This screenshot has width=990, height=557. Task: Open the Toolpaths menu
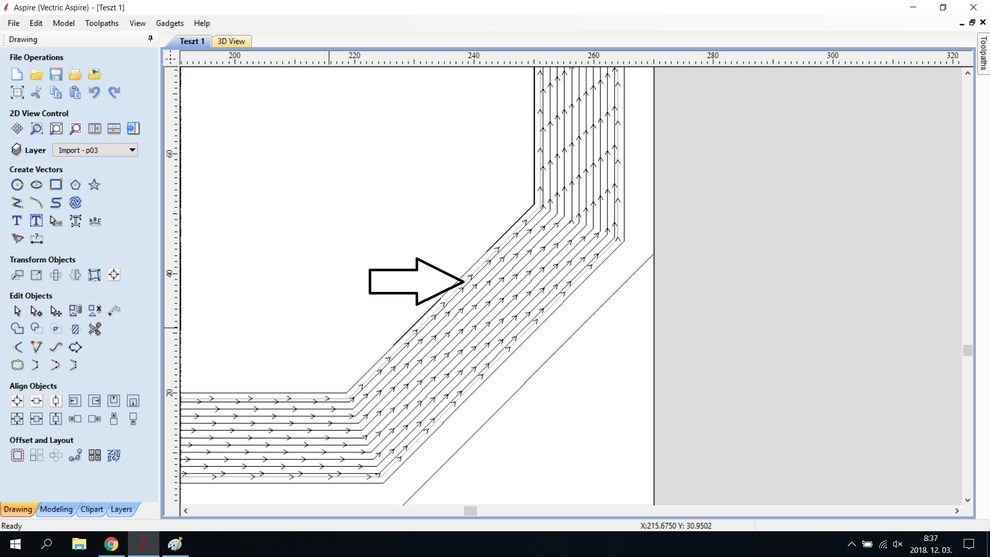coord(102,23)
